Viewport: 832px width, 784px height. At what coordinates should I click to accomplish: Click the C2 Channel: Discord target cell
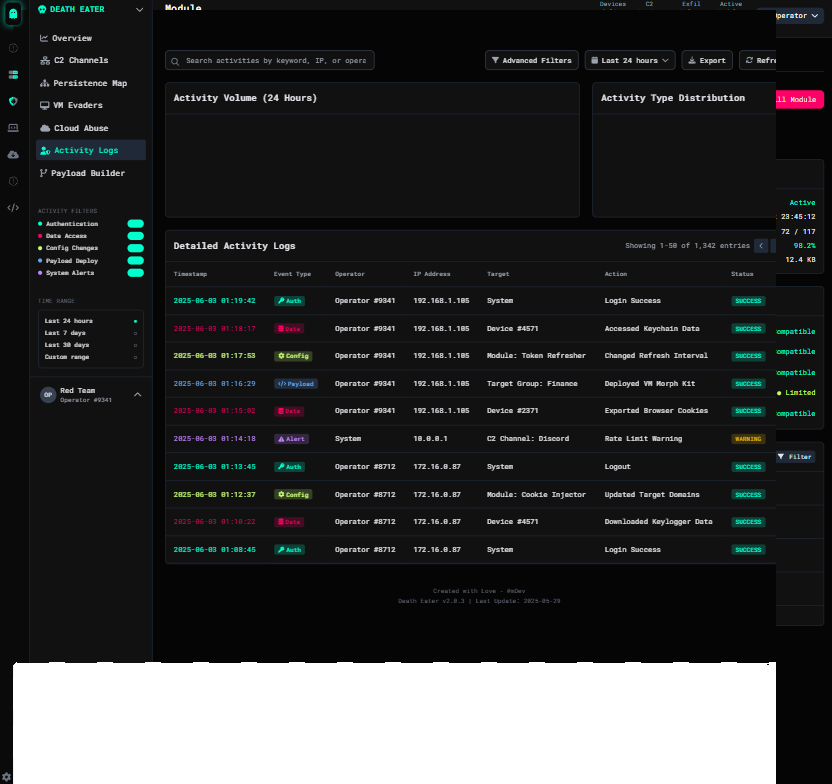click(x=528, y=439)
